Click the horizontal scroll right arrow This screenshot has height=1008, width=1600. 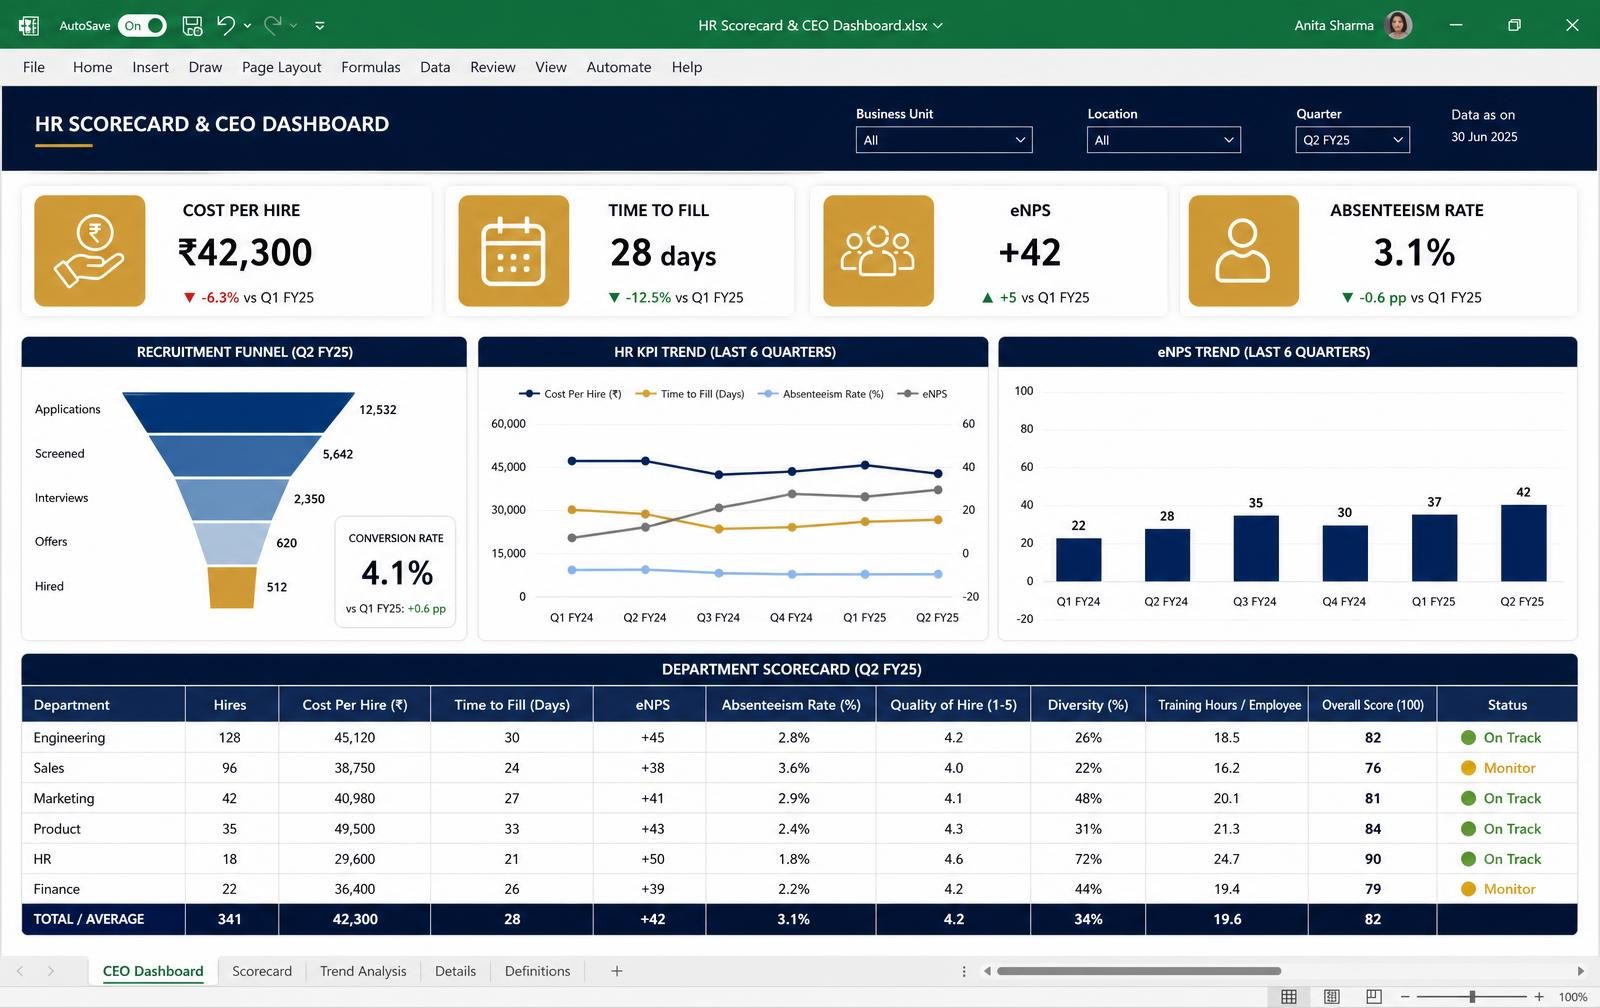click(x=1580, y=971)
